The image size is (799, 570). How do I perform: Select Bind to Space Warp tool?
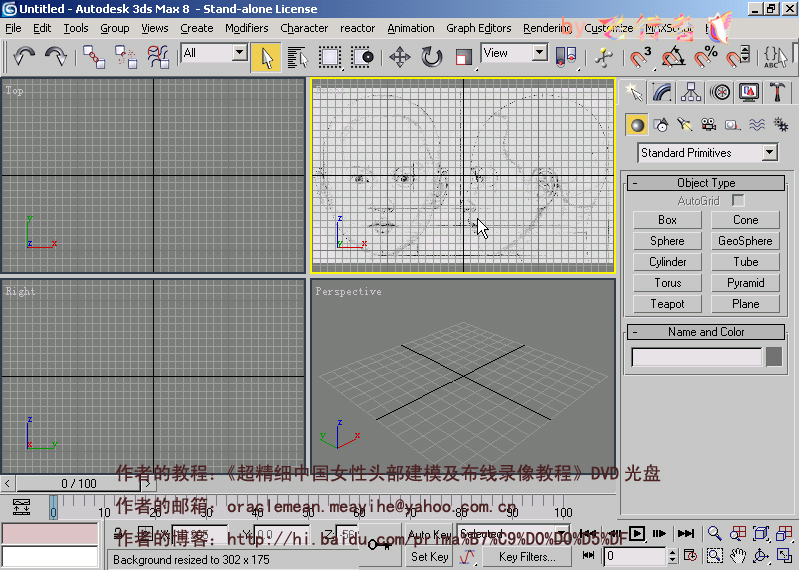[x=158, y=57]
